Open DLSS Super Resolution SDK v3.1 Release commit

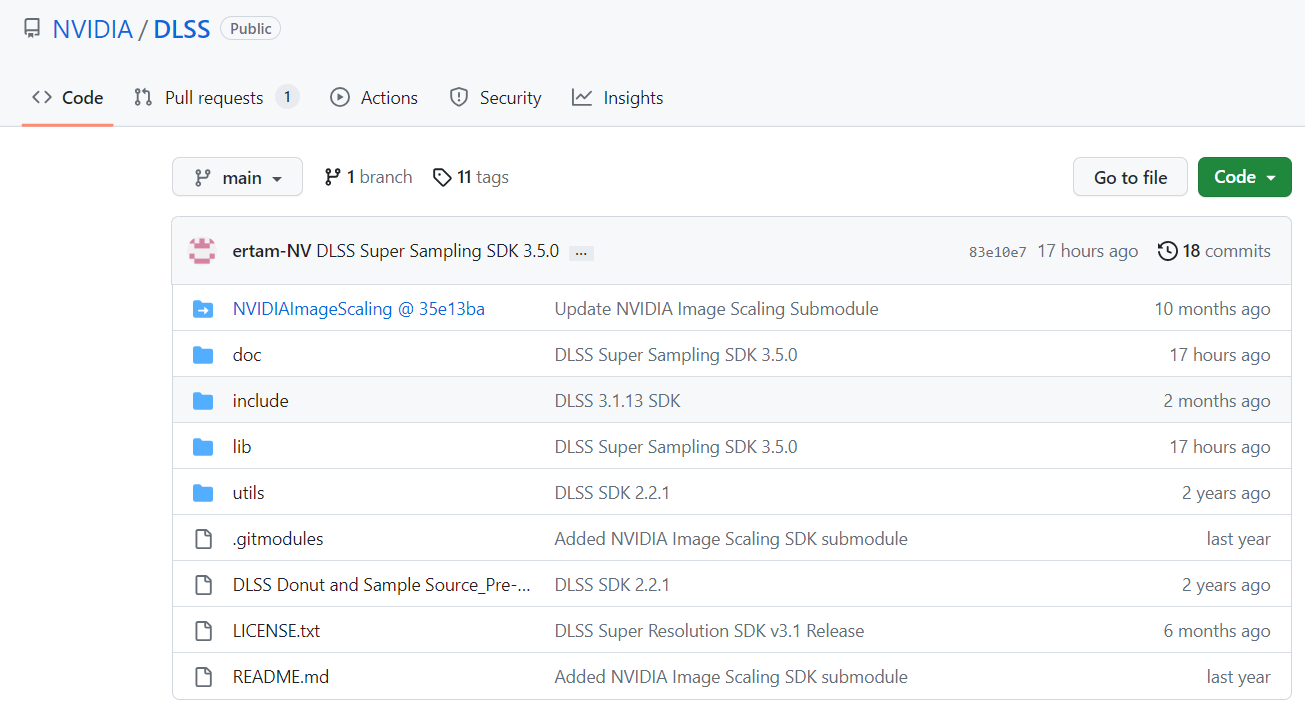(710, 631)
